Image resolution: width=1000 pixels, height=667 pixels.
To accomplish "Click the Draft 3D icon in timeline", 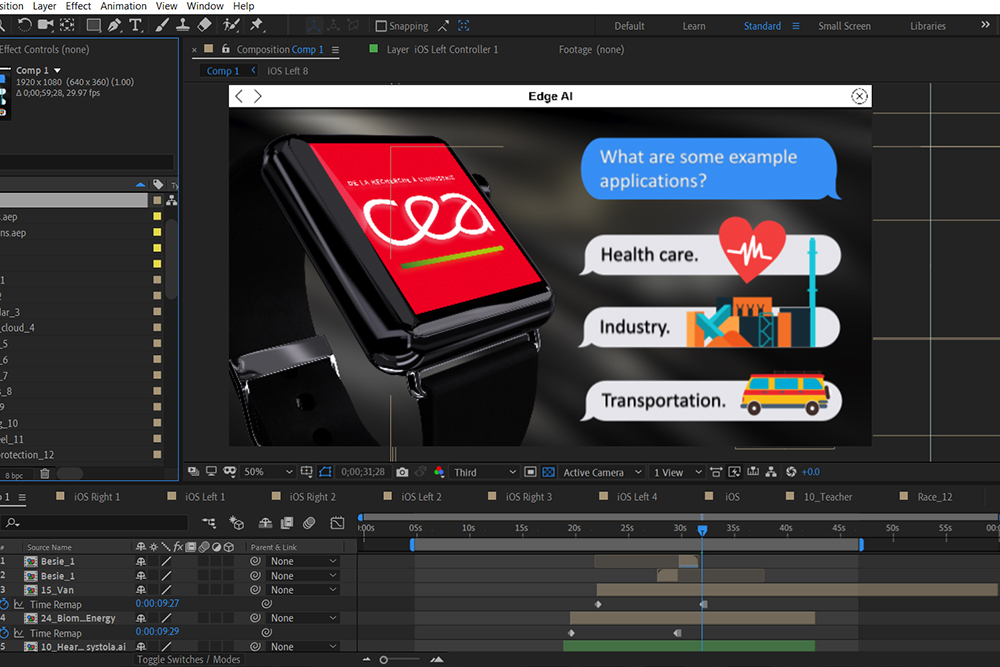I will point(237,523).
